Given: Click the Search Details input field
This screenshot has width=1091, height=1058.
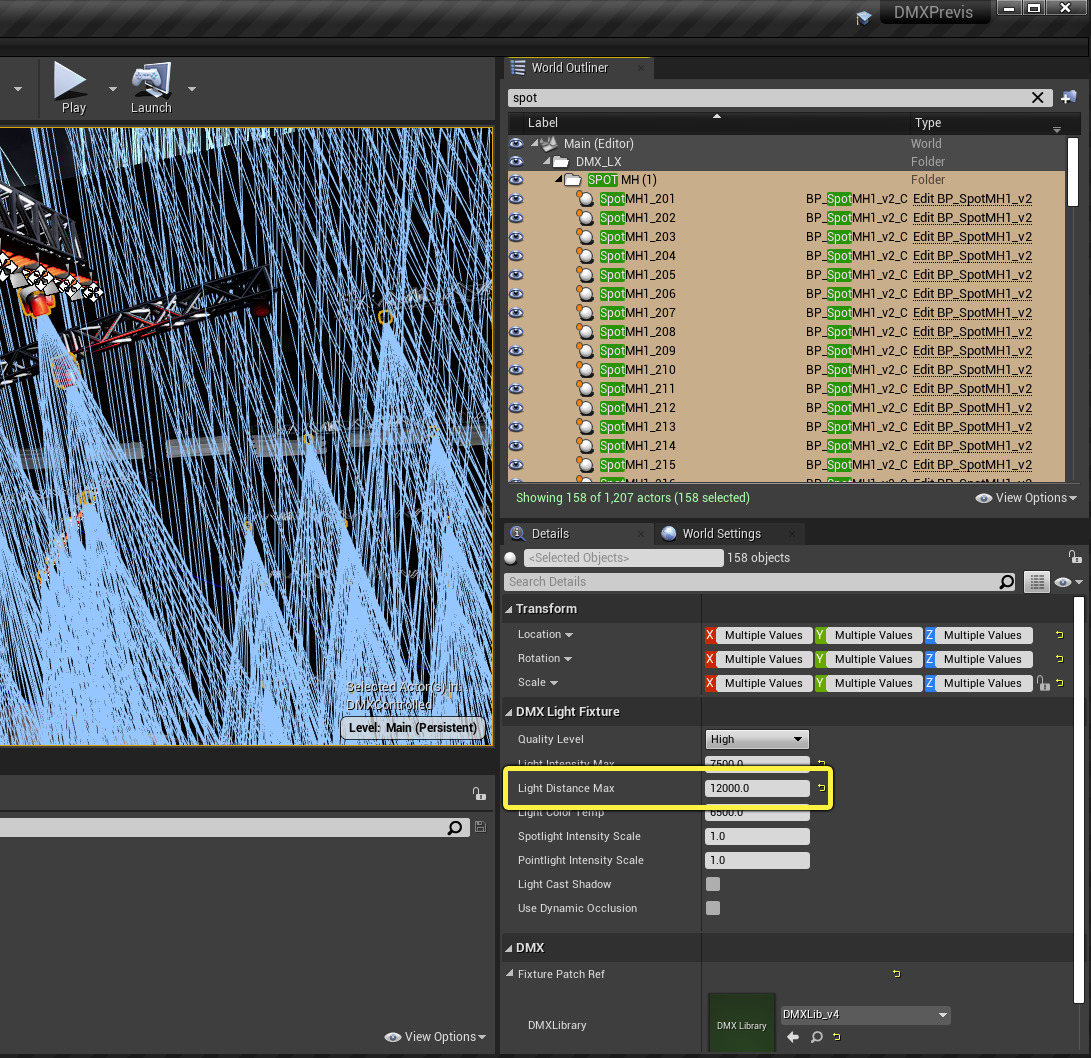Looking at the screenshot, I should [x=750, y=582].
